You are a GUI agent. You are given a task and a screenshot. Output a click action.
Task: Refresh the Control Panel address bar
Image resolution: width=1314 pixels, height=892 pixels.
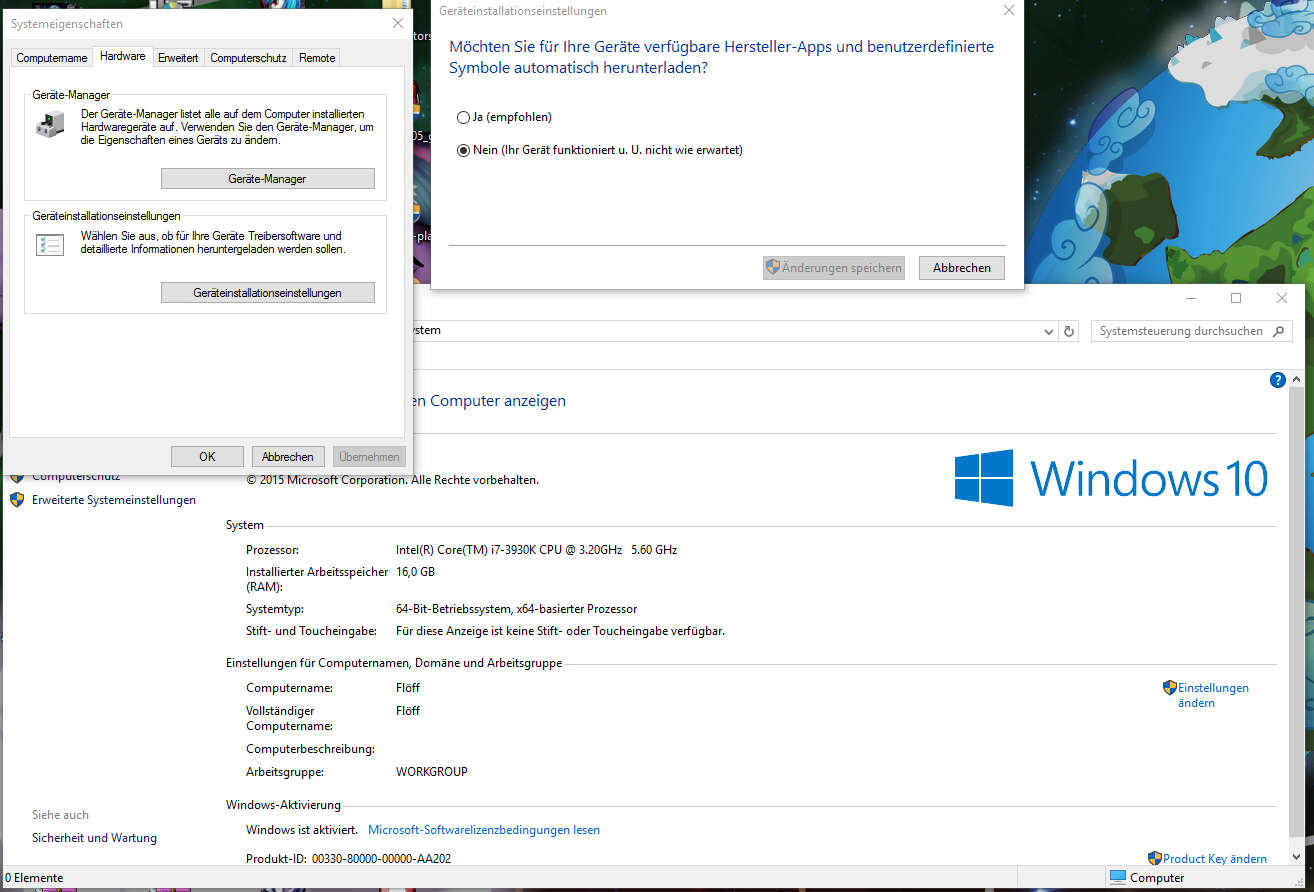click(1069, 331)
